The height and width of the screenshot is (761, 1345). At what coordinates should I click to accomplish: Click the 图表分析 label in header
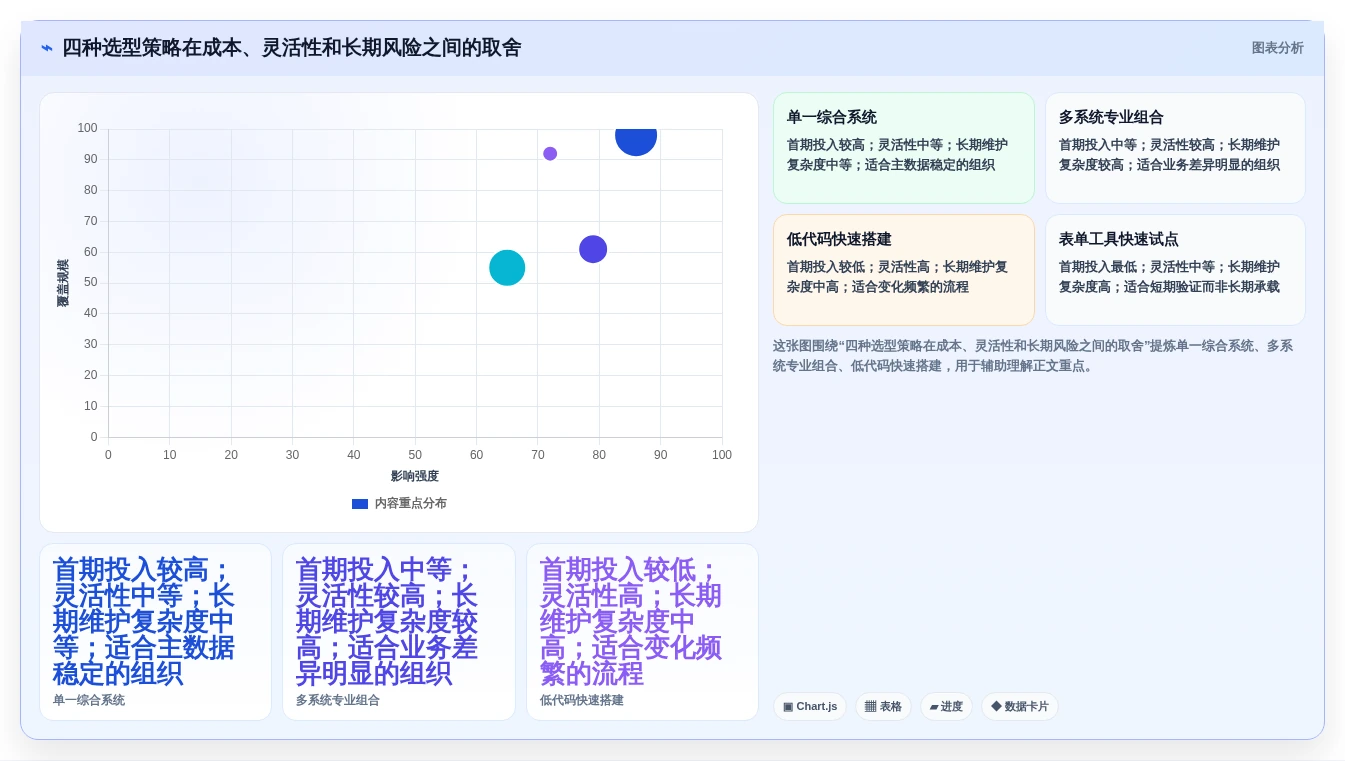coord(1277,48)
